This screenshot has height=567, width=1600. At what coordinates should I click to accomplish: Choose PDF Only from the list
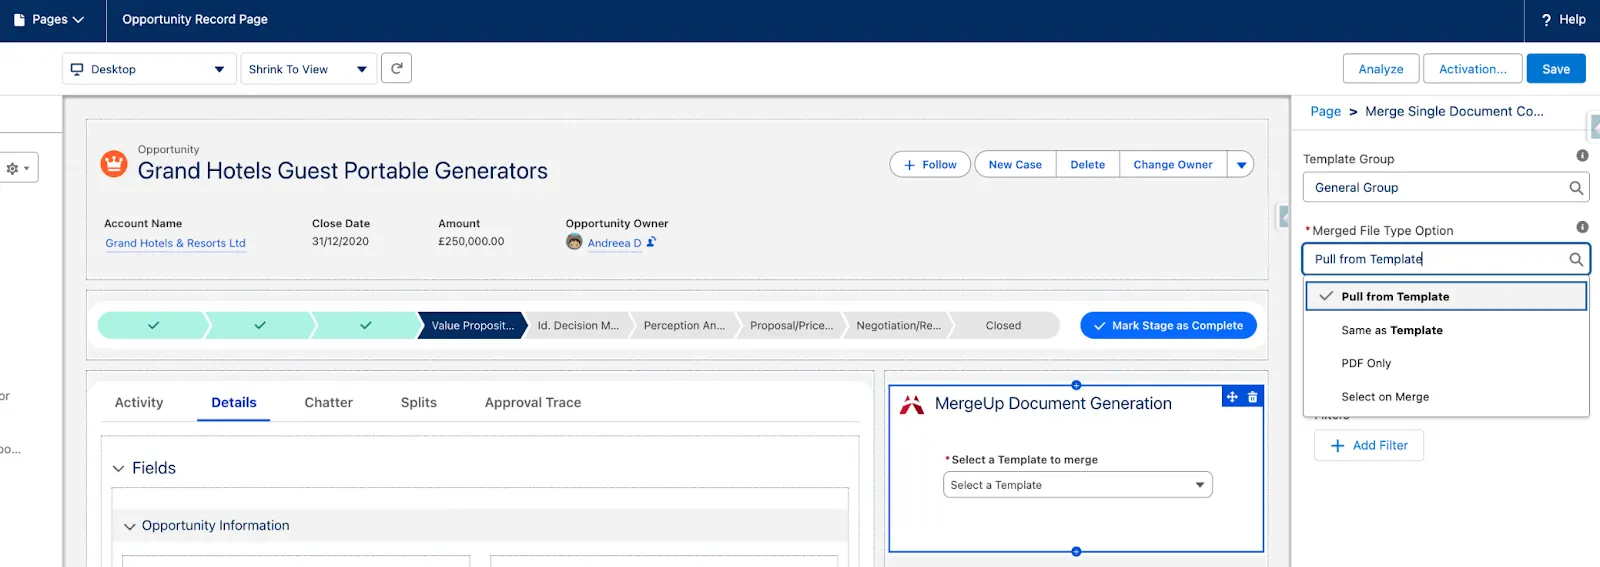pos(1366,363)
